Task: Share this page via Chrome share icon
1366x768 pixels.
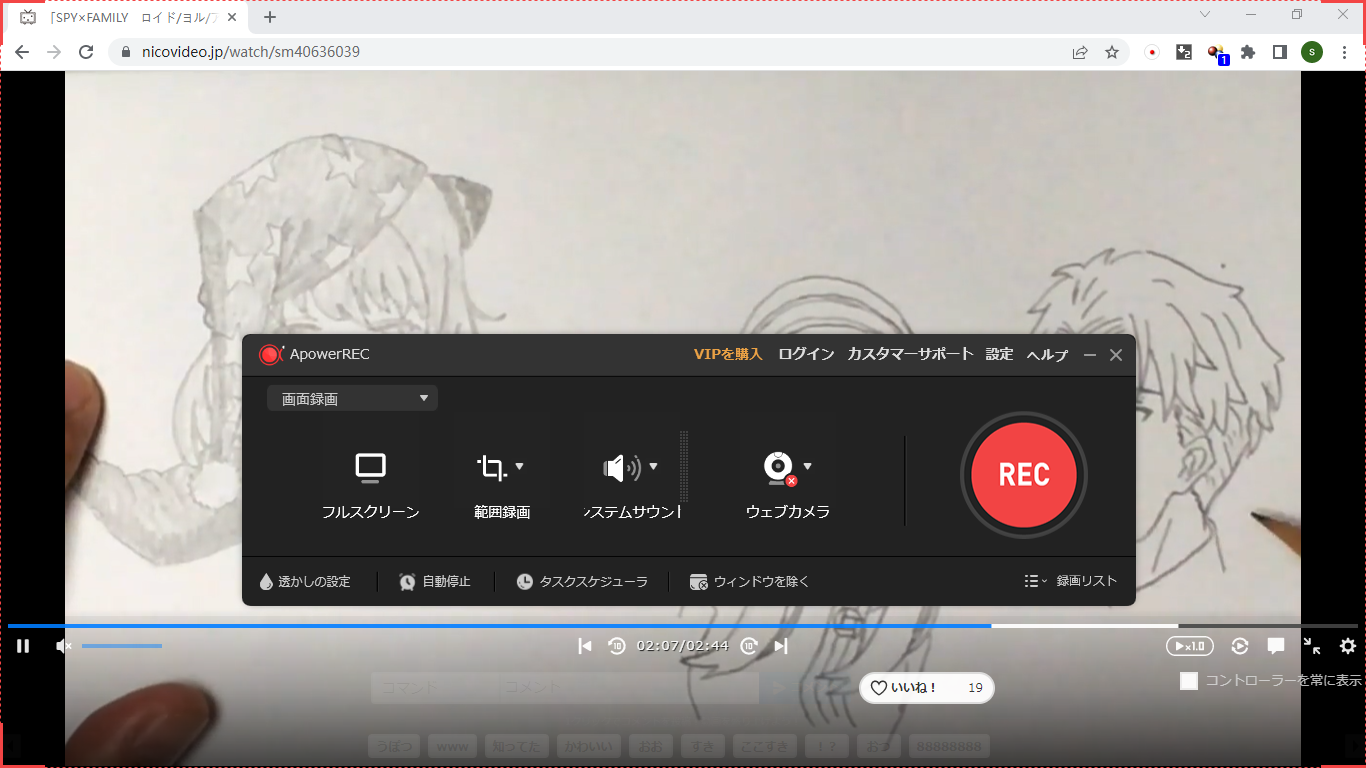Action: [1080, 52]
